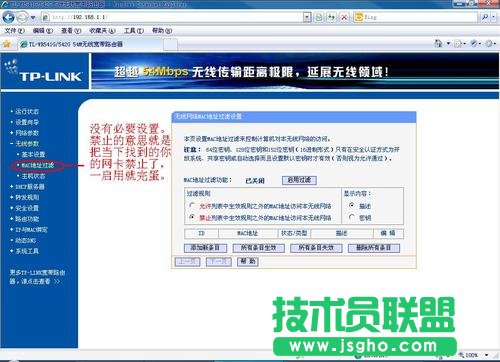Open 设置向导 in the sidebar
Screen dimensions: 500x362
pyautogui.click(x=27, y=122)
